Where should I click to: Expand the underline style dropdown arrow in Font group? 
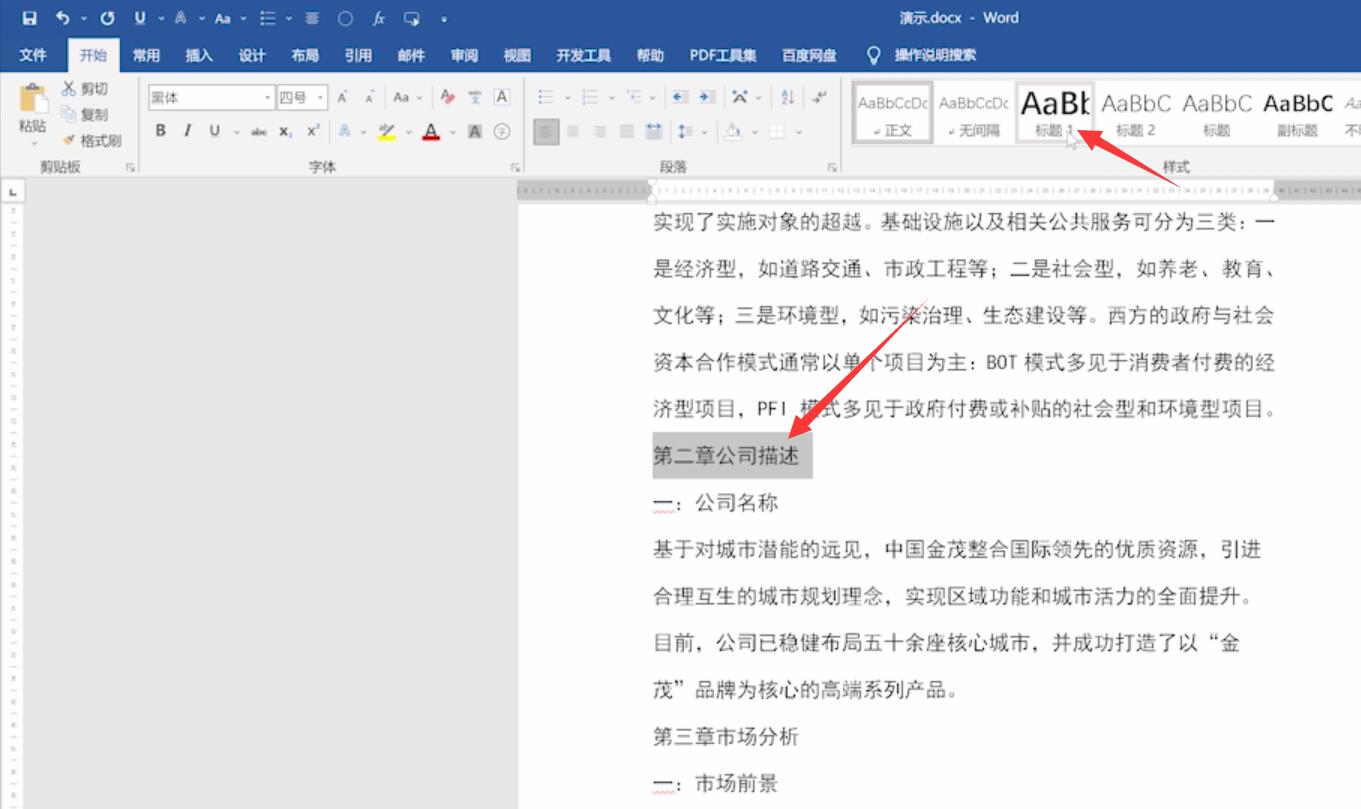(x=237, y=131)
